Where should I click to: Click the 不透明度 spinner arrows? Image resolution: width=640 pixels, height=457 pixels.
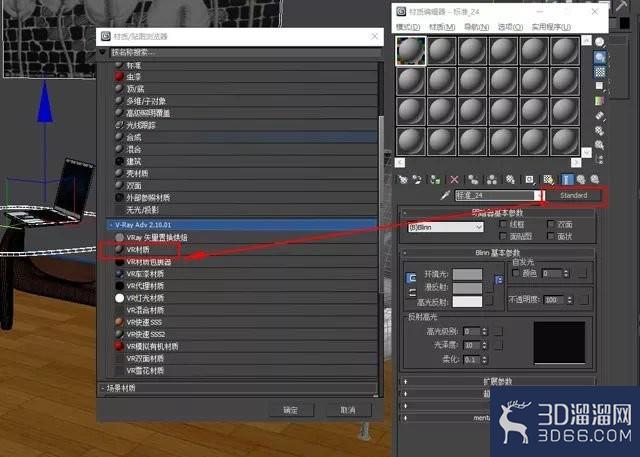point(570,300)
